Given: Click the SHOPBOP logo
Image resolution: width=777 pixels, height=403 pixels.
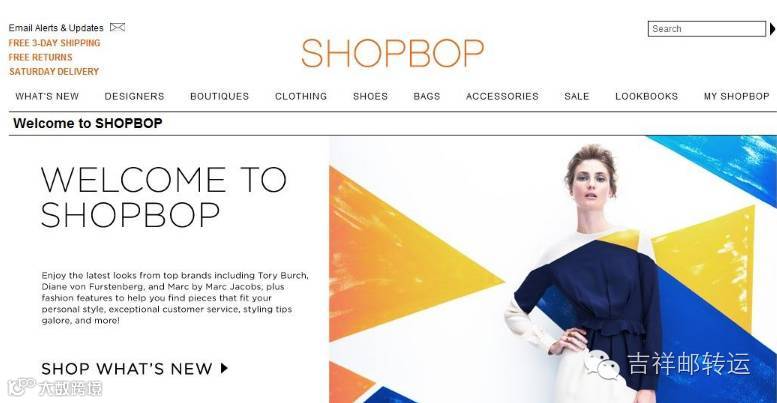Looking at the screenshot, I should click(x=392, y=53).
